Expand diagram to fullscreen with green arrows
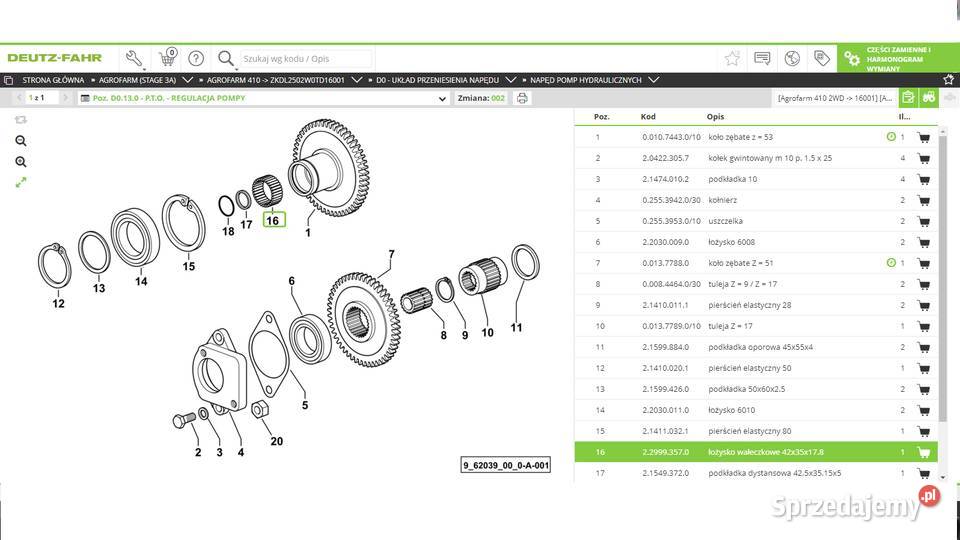 coord(21,182)
